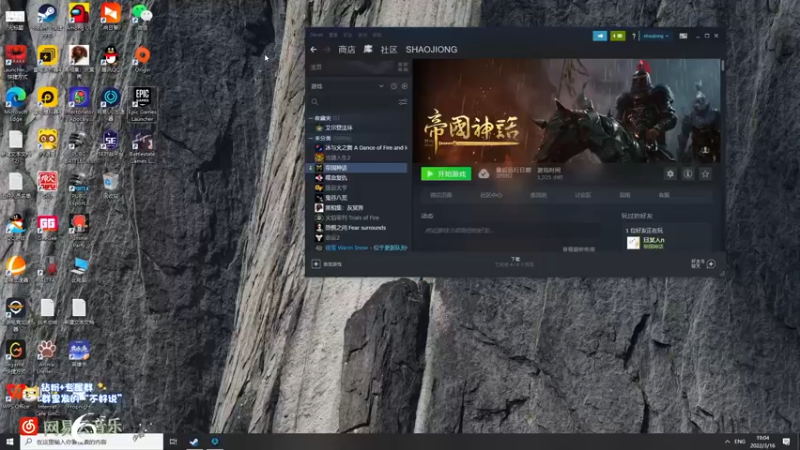800x450 pixels.
Task: Go forward with Steam's right arrow
Action: click(327, 49)
